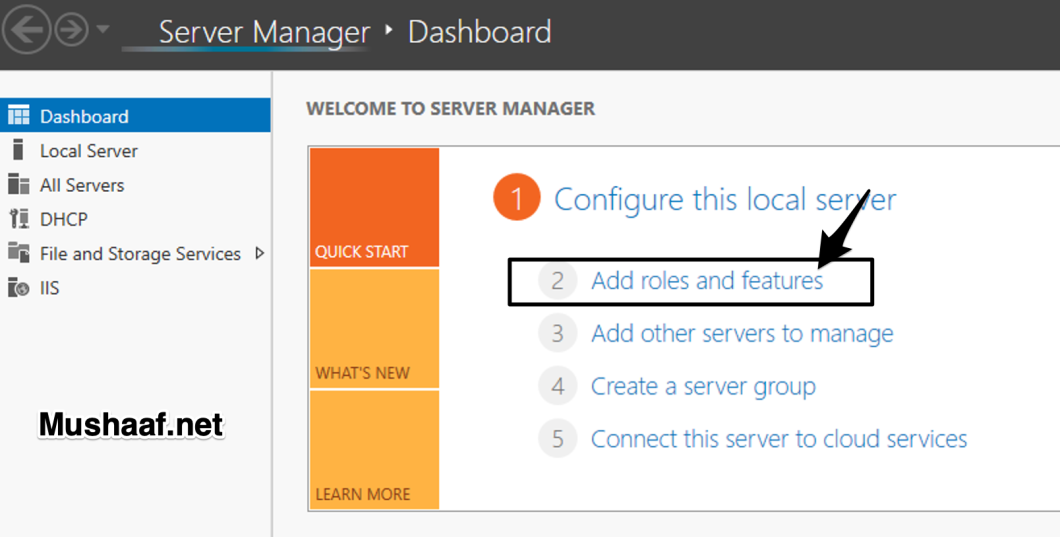The image size is (1060, 537).
Task: Open the DHCP role icon
Action: click(18, 219)
